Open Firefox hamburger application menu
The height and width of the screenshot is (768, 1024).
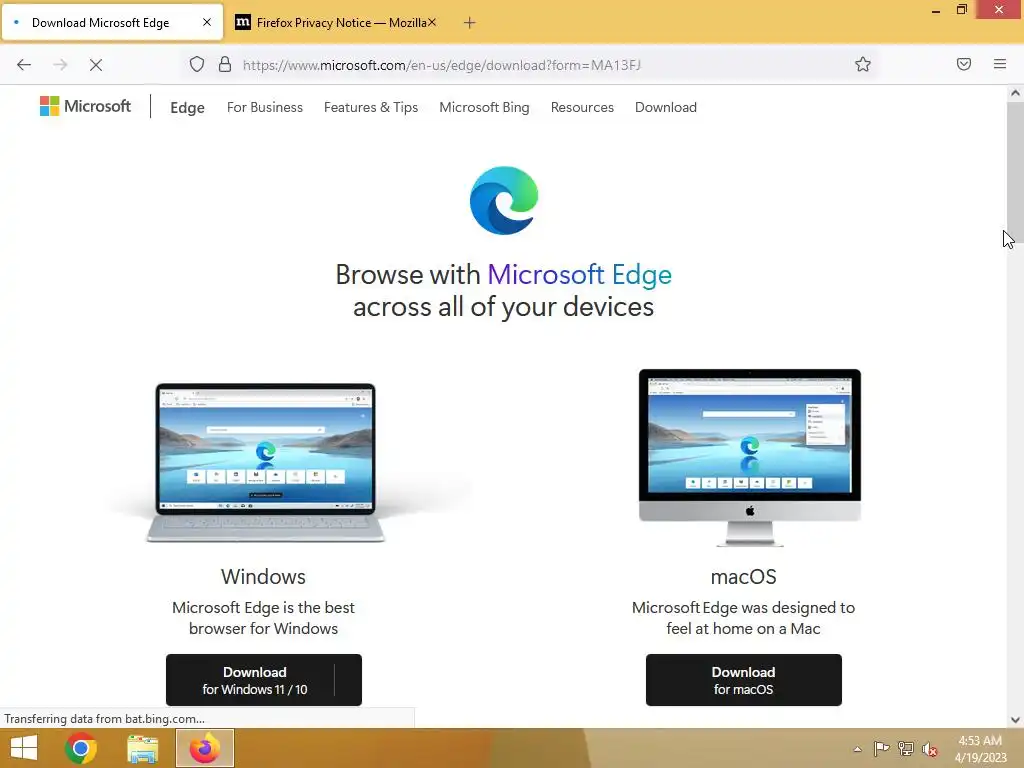pos(1000,64)
